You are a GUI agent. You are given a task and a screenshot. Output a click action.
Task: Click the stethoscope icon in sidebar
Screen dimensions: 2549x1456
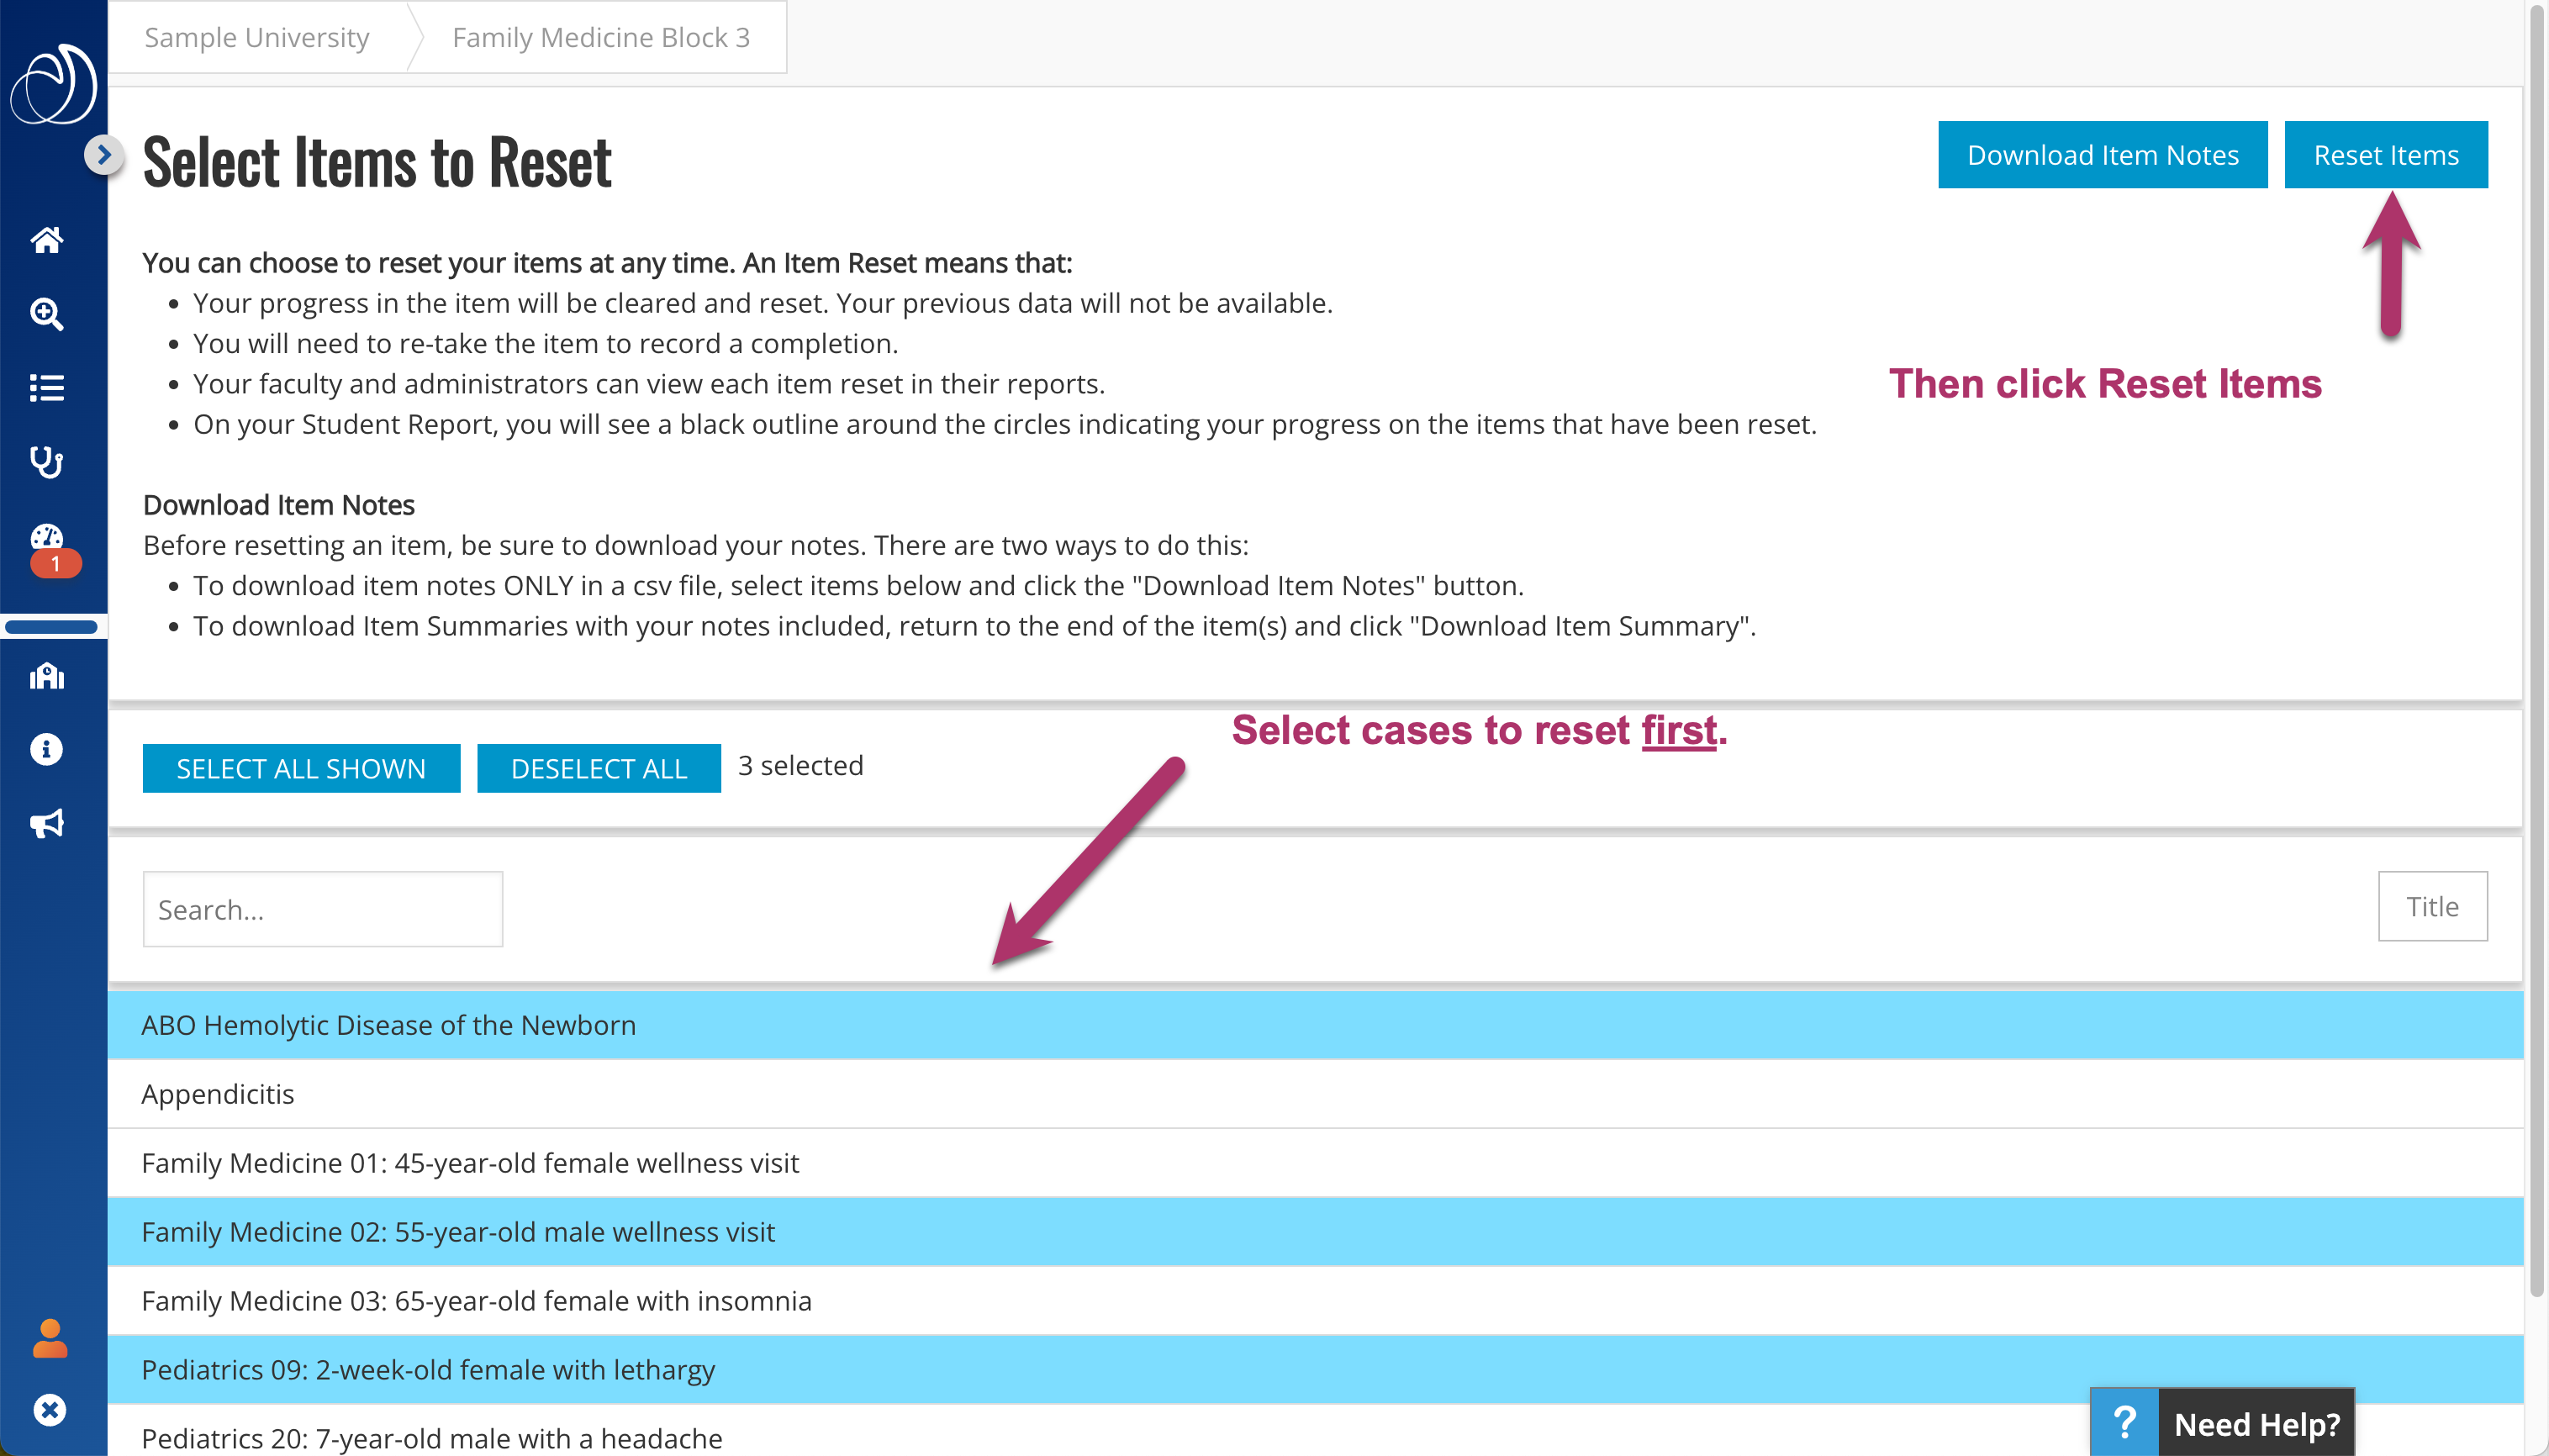coord(47,462)
